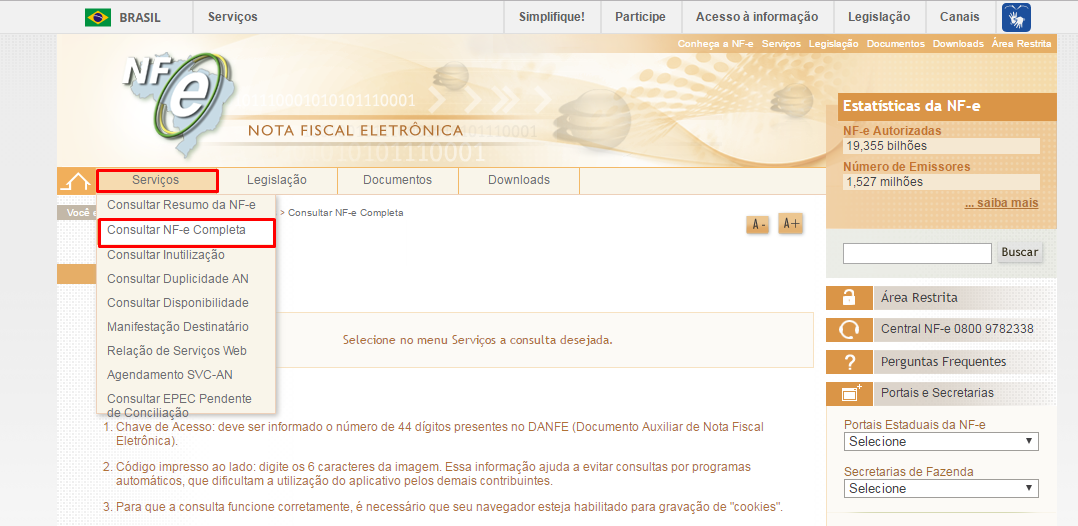Open the Secretarias de Fazenda dropdown
This screenshot has height=526, width=1078.
pos(941,488)
